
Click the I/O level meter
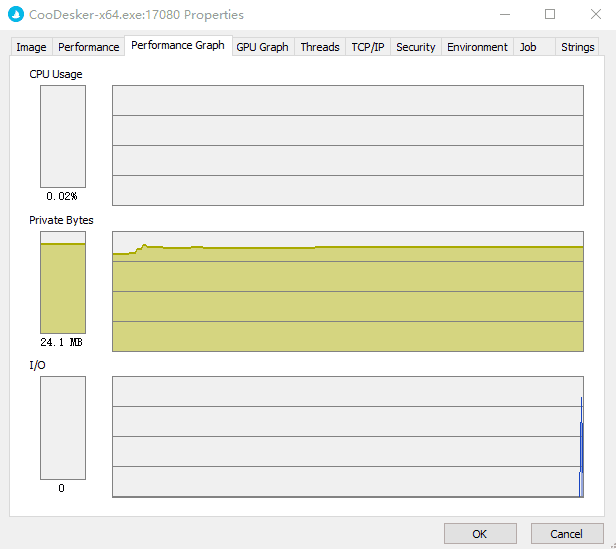62,427
